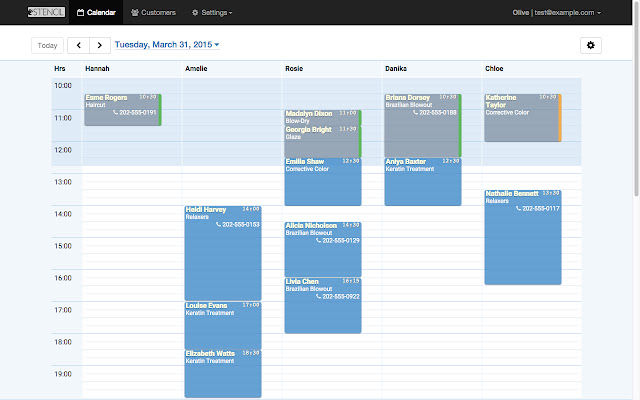The image size is (640, 400).
Task: Click the phone icon in Esme Rogers' appointment
Action: click(x=115, y=112)
